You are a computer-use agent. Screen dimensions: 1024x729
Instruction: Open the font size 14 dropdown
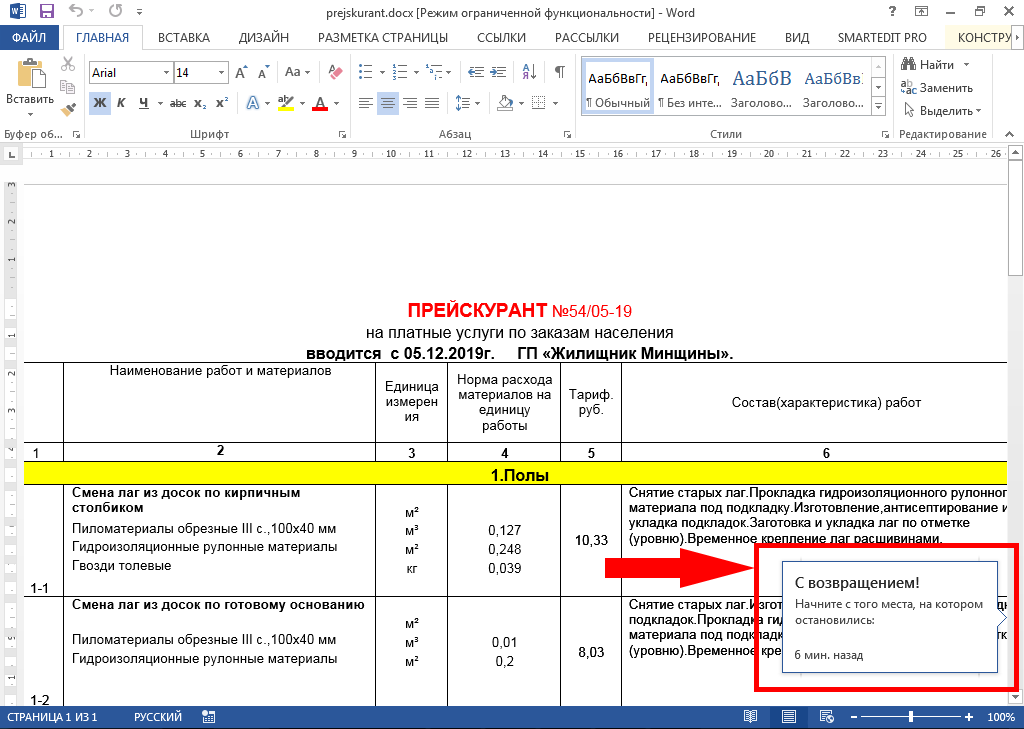[220, 73]
